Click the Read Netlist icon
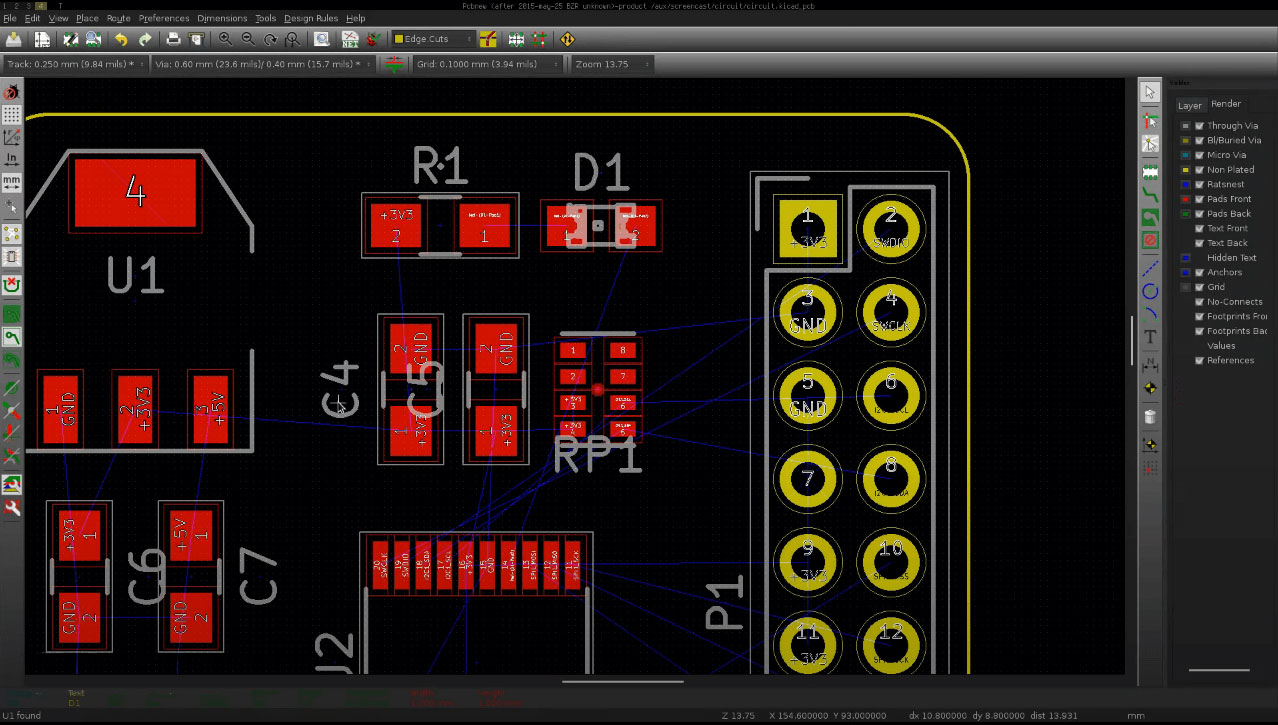The width and height of the screenshot is (1278, 725). click(x=350, y=39)
